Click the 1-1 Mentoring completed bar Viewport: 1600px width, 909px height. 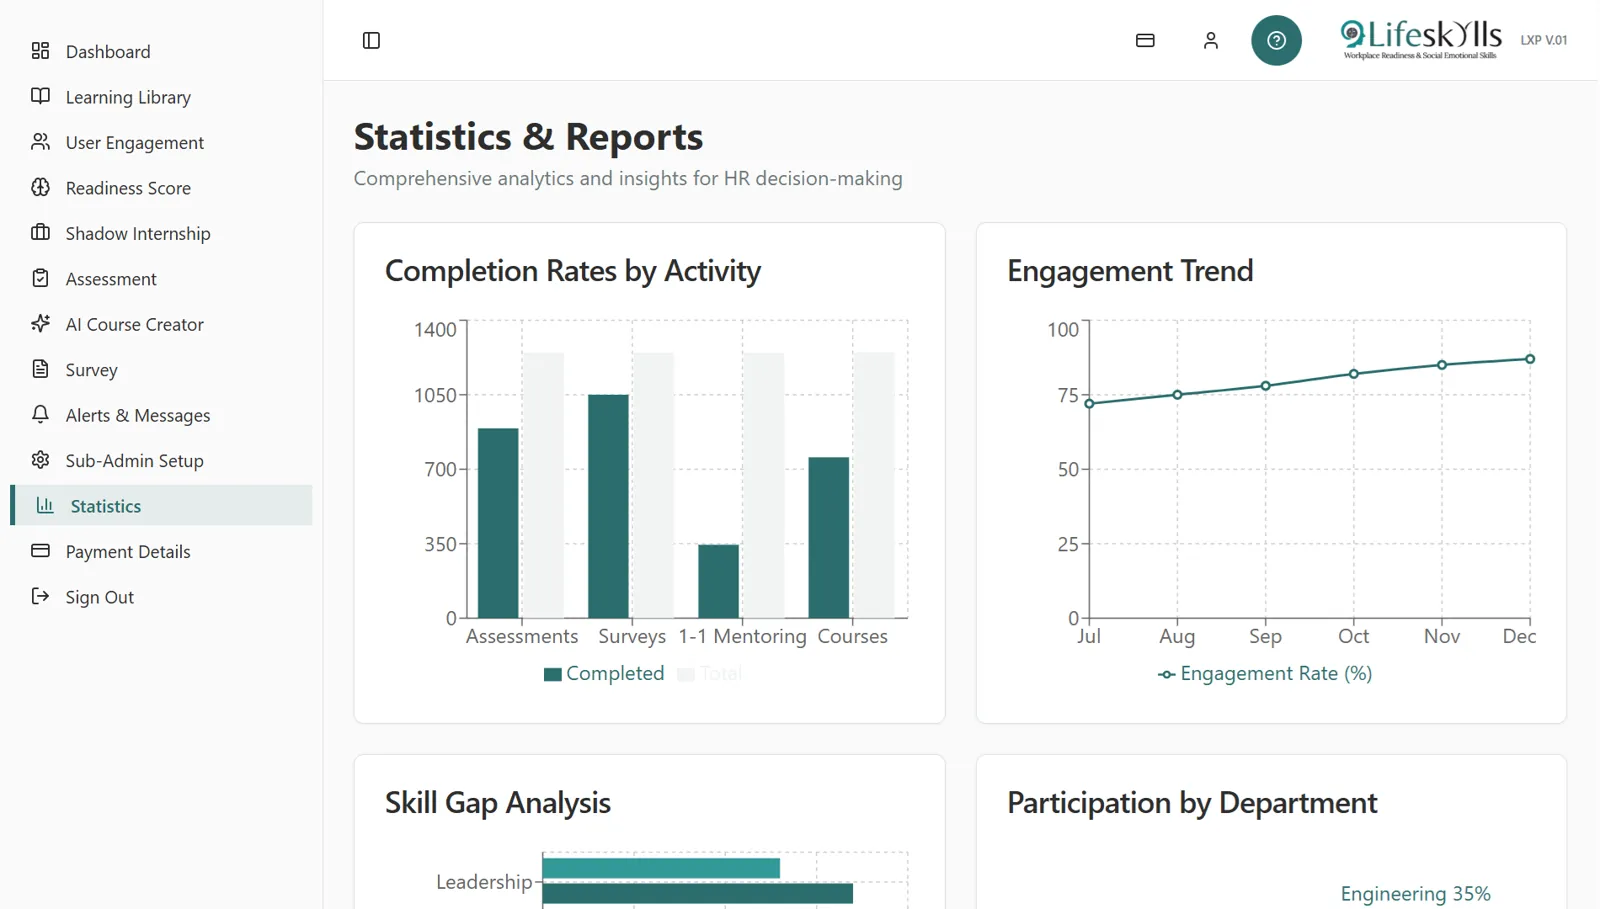(718, 581)
